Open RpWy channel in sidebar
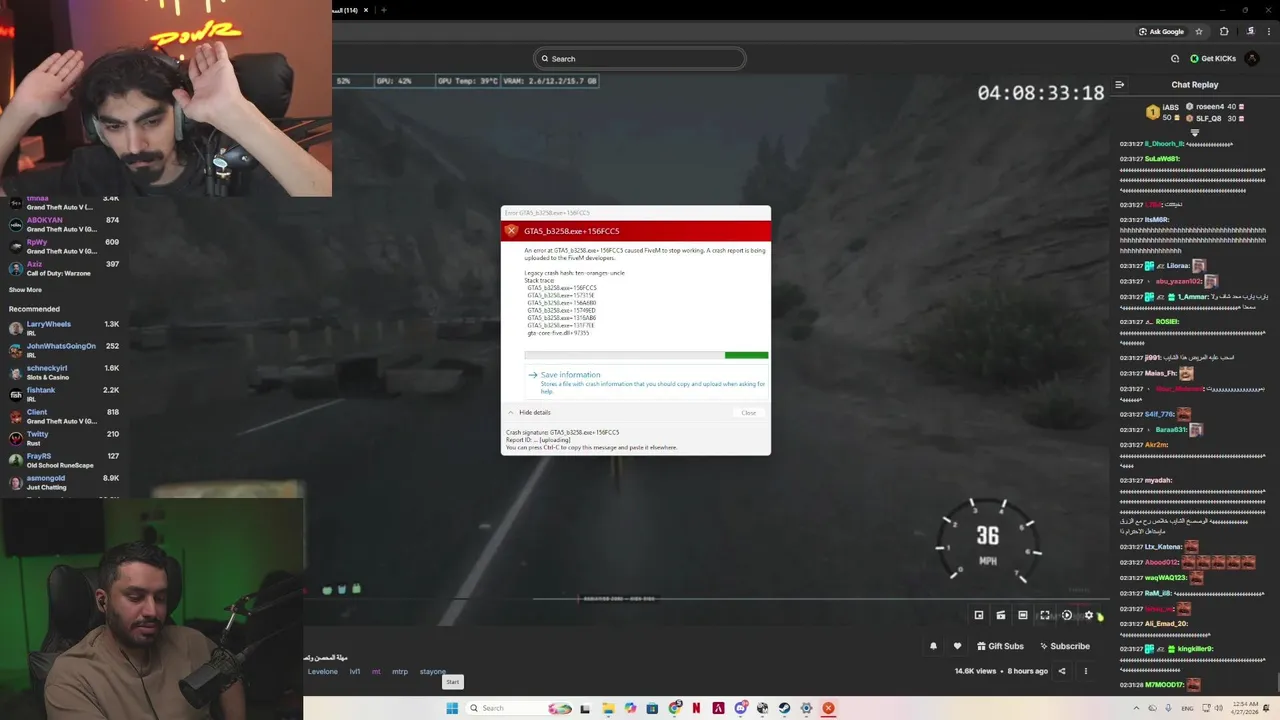This screenshot has width=1280, height=720. pyautogui.click(x=64, y=246)
